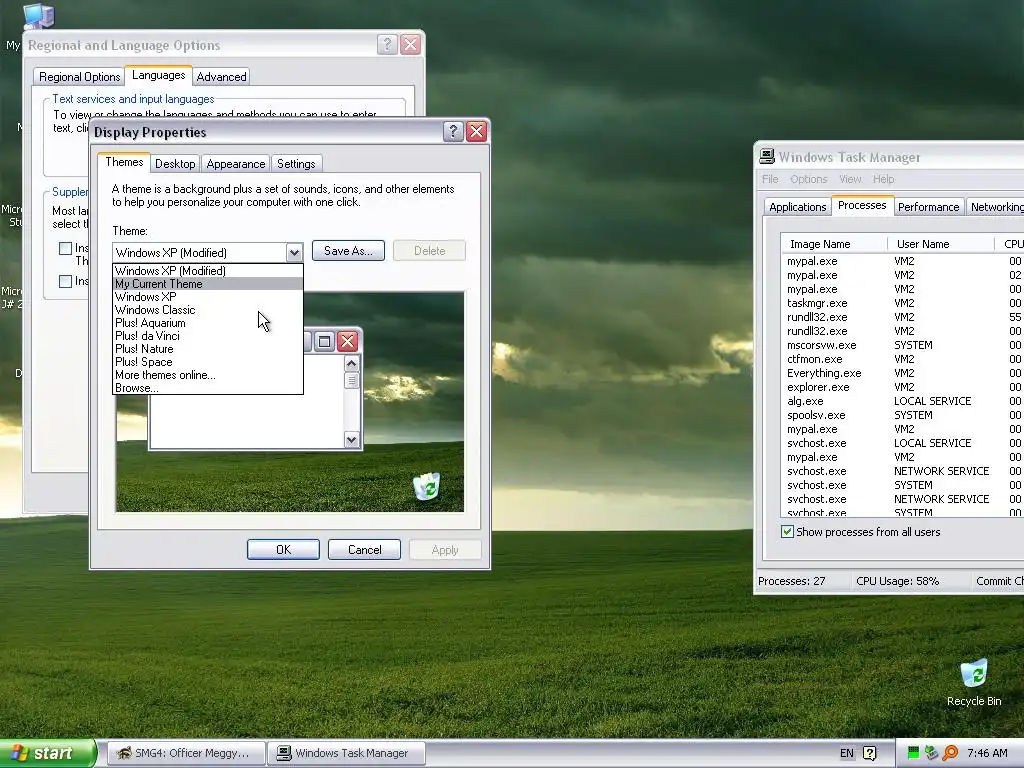Screen dimensions: 1024x768
Task: Choose More themes online... option
Action: tap(208, 375)
